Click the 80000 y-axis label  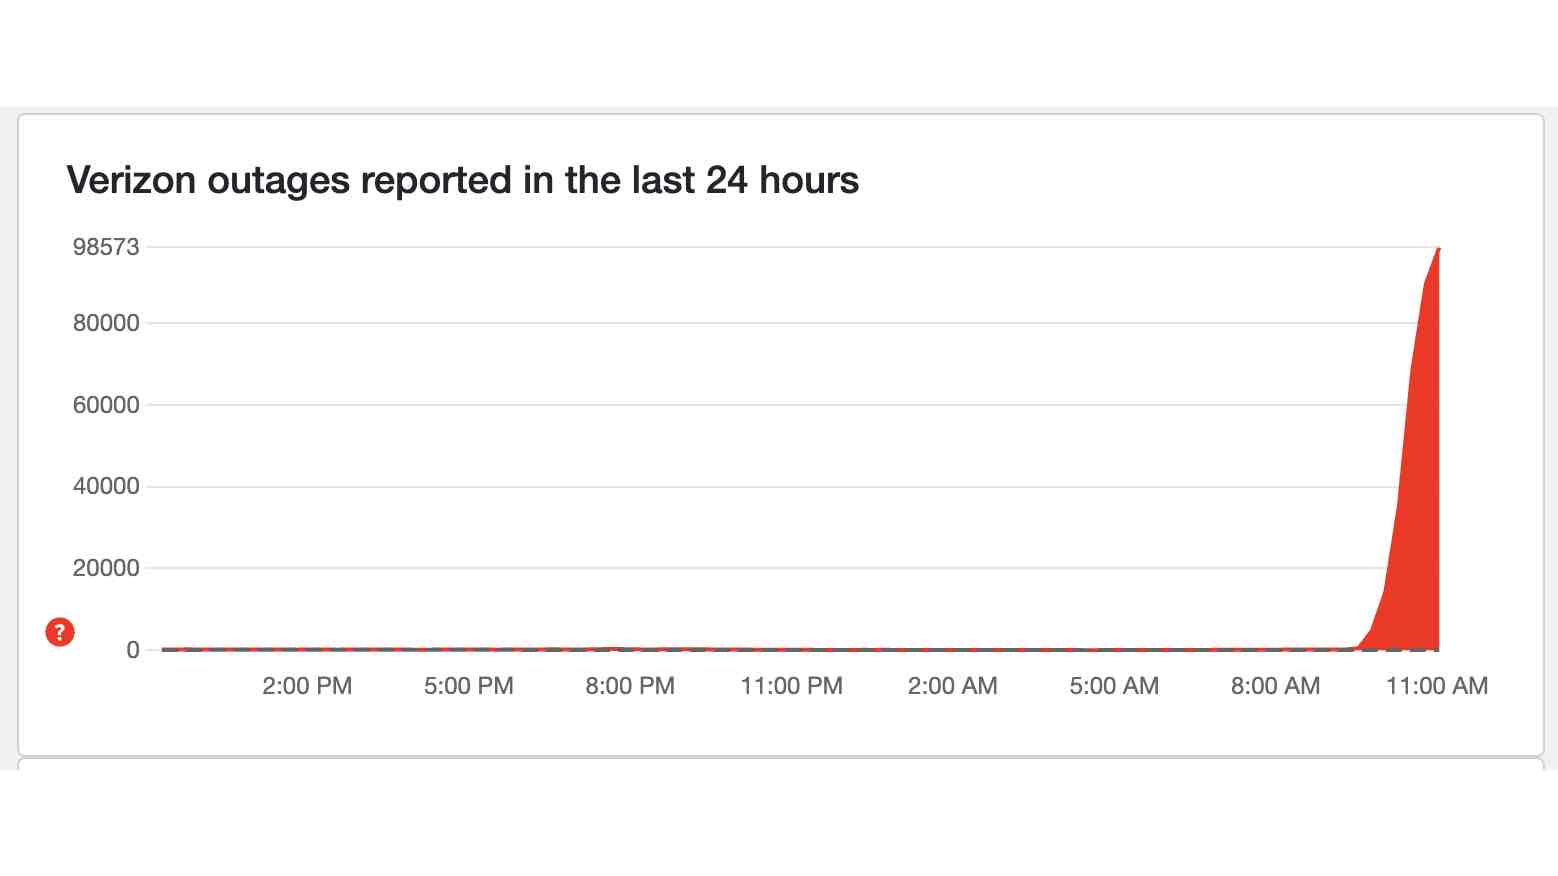coord(106,323)
